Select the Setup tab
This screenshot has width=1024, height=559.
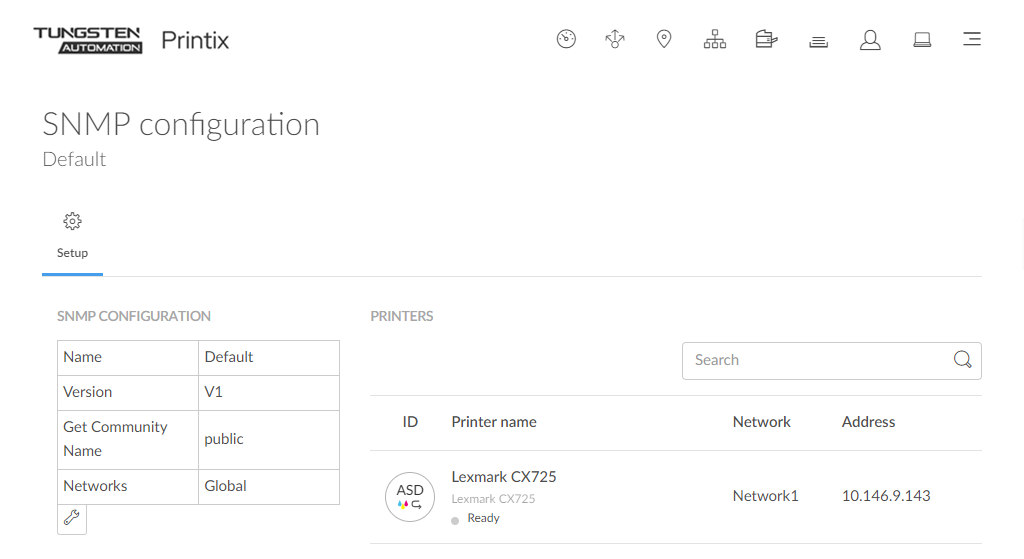point(72,253)
